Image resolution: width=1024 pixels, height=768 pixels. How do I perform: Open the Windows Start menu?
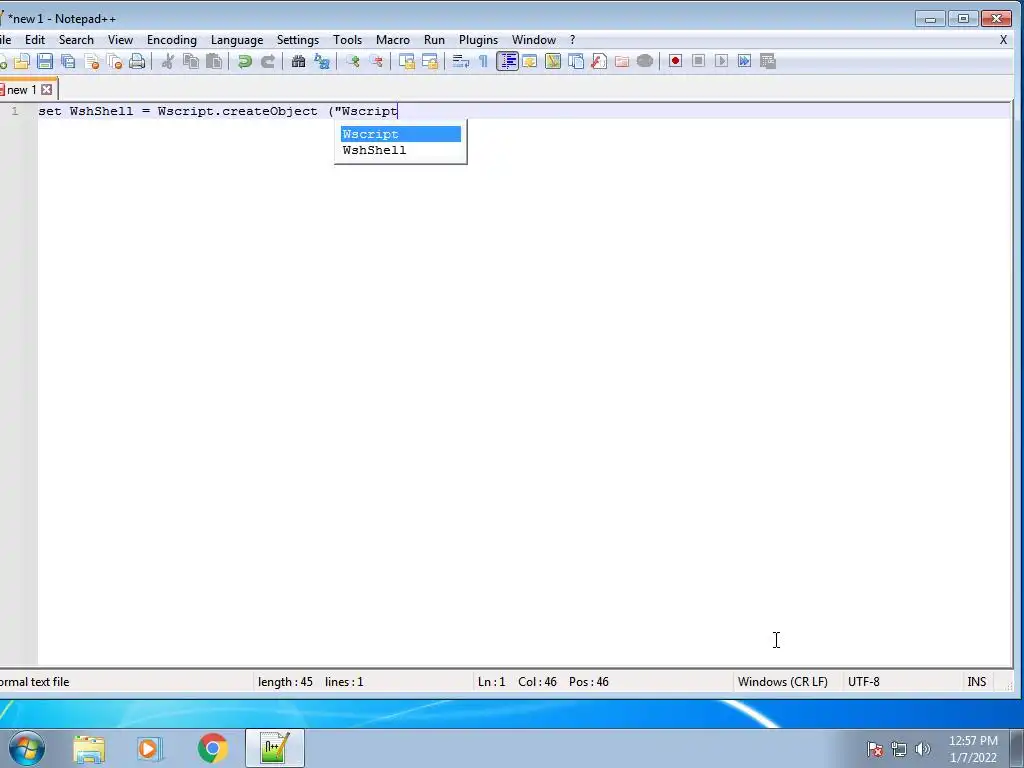coord(27,748)
